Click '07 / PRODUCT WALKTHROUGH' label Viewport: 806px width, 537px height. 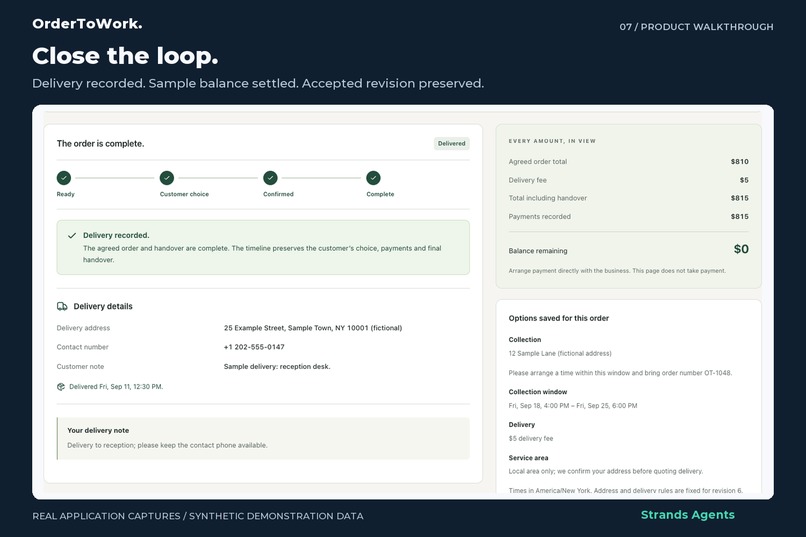click(696, 27)
